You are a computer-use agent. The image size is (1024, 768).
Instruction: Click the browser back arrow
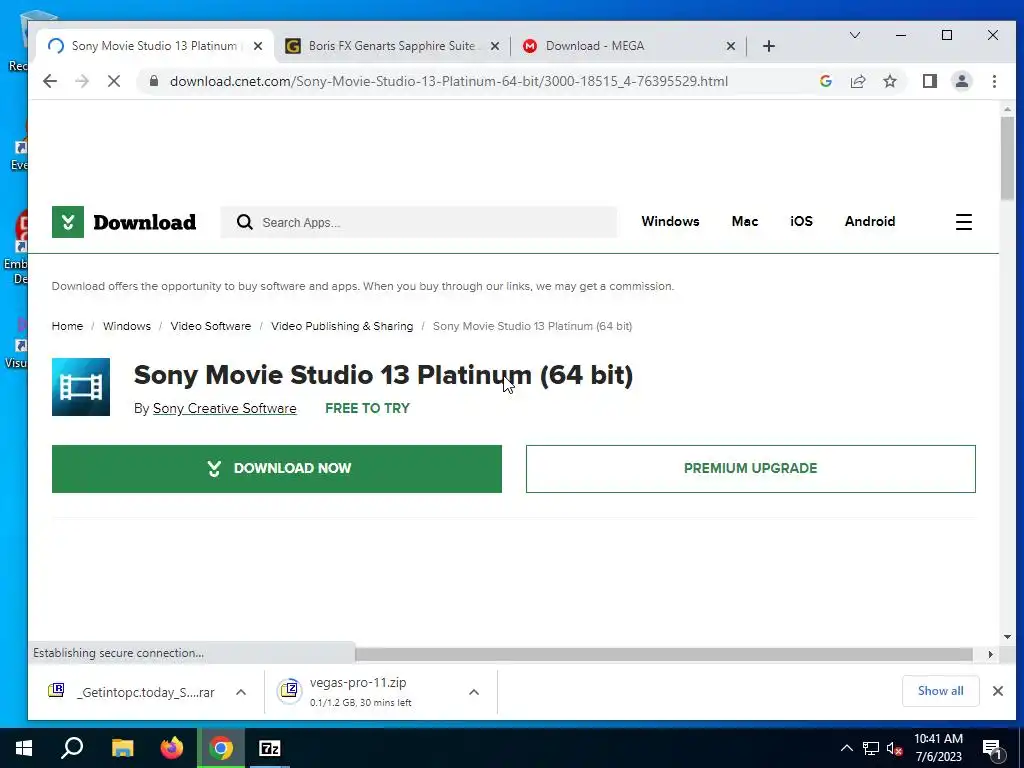point(50,81)
